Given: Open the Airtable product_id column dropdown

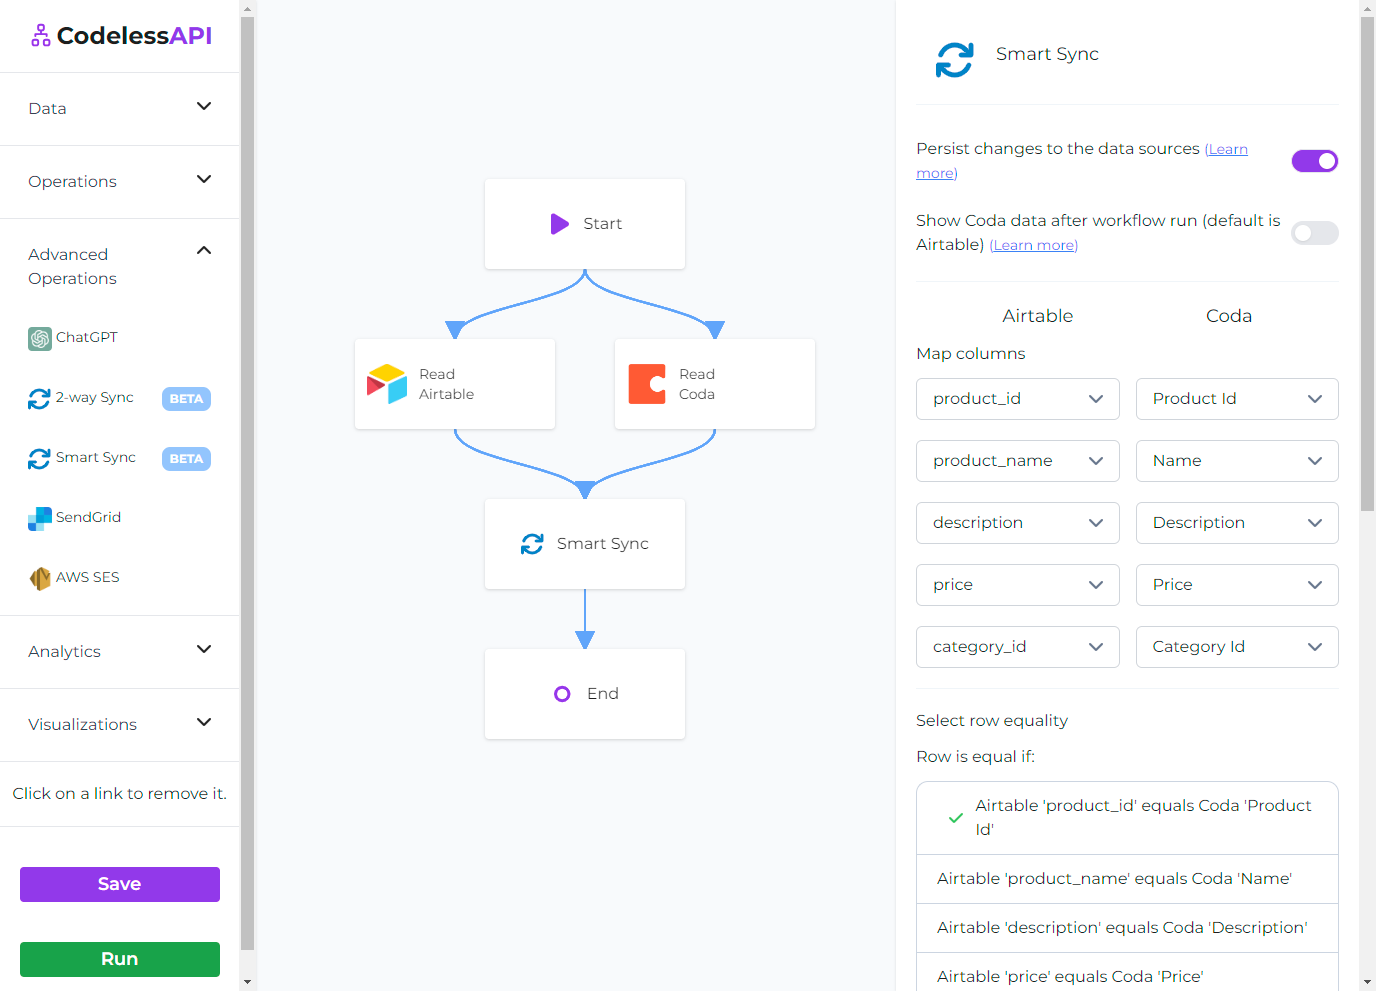Looking at the screenshot, I should pyautogui.click(x=1018, y=399).
